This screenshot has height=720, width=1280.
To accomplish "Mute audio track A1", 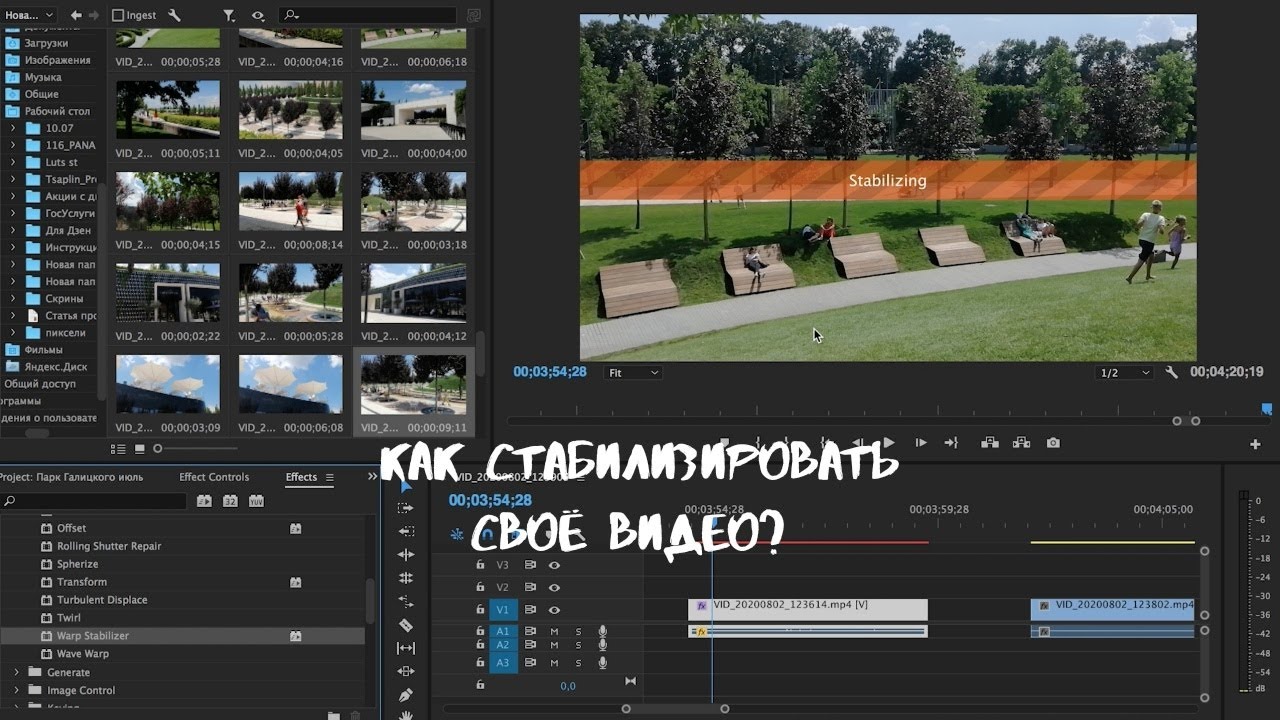I will (554, 631).
